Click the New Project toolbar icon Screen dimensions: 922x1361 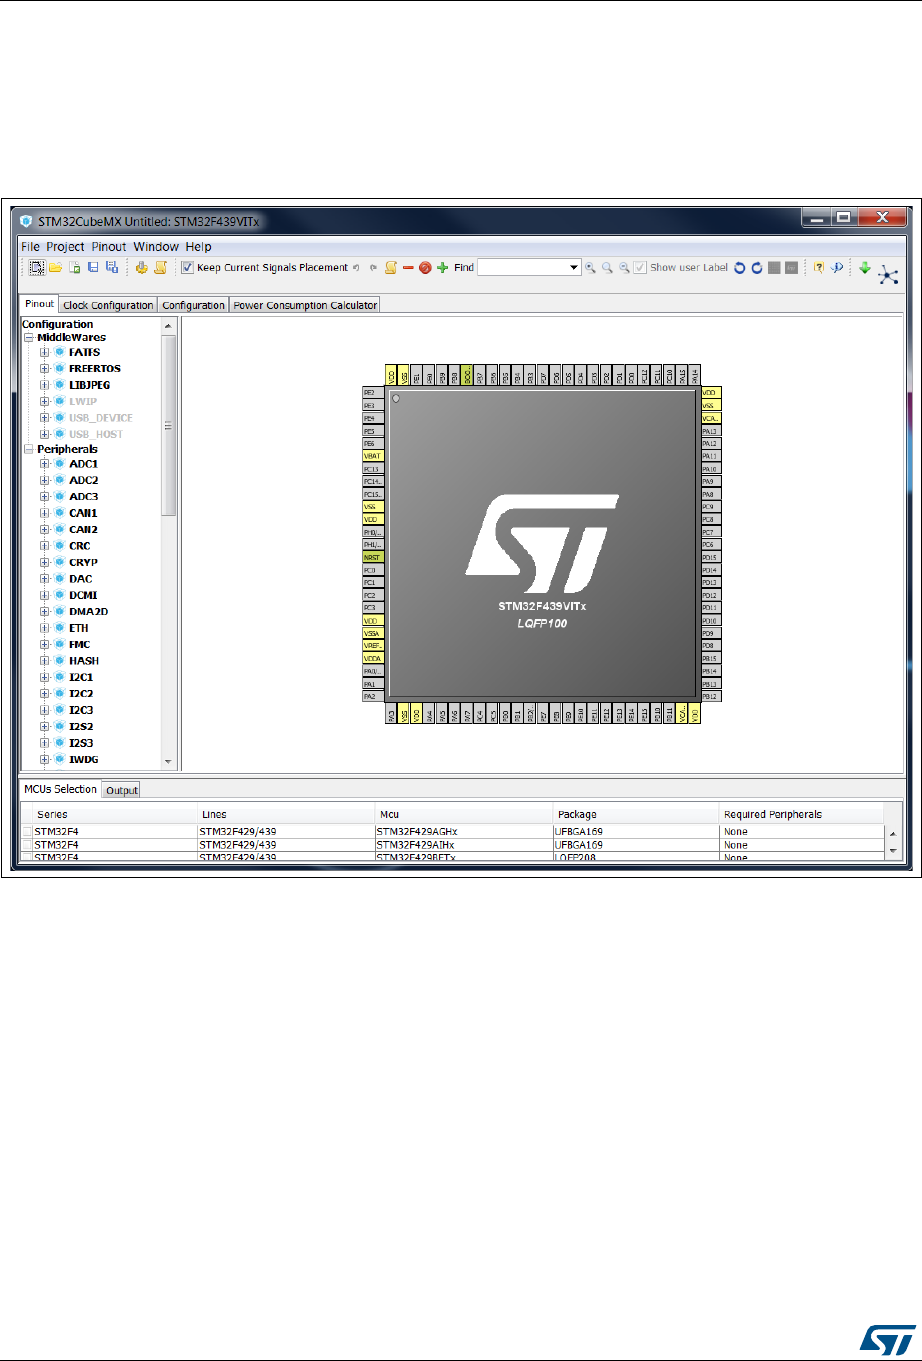[x=36, y=267]
